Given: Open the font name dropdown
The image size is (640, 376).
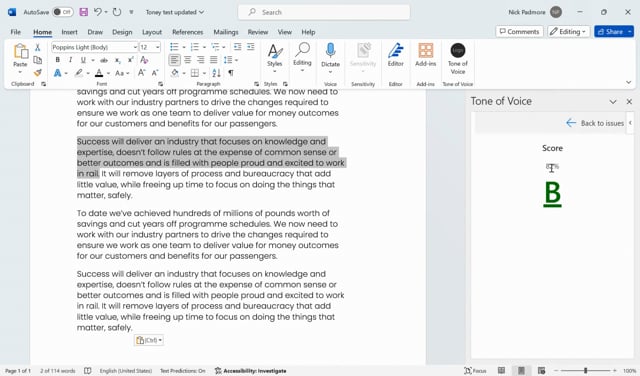Looking at the screenshot, I should 135,47.
